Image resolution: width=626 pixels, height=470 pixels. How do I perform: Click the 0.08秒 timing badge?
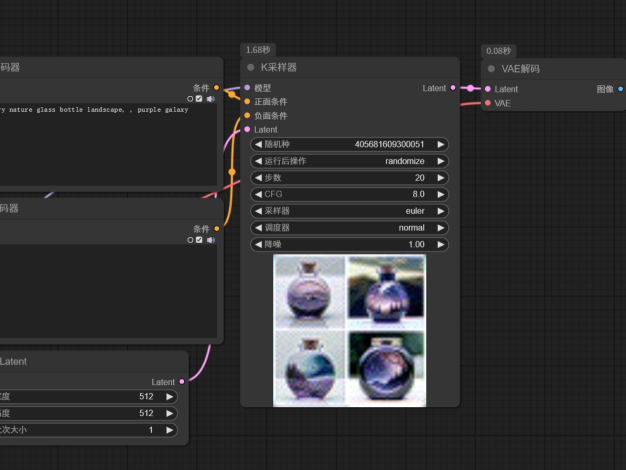498,51
